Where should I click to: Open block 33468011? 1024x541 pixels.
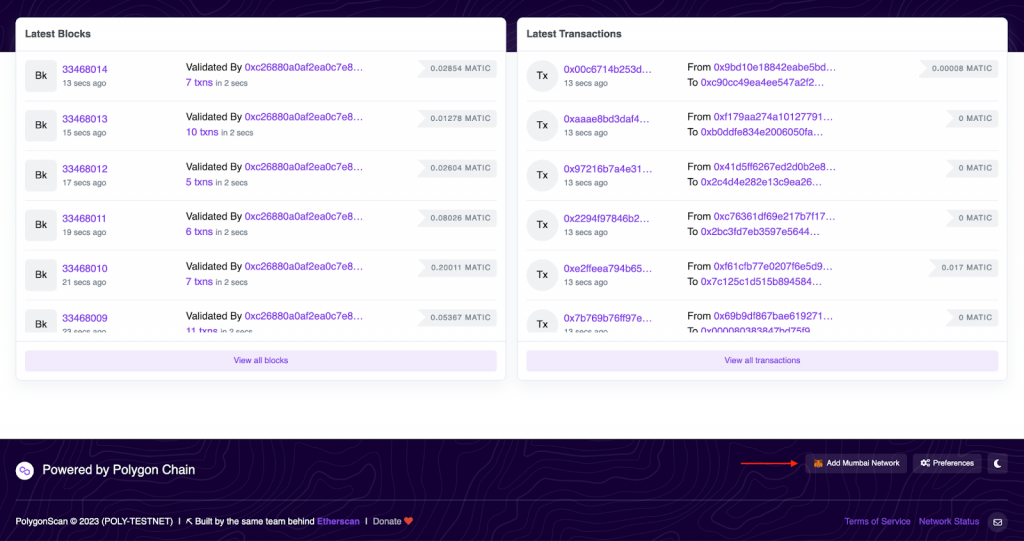tap(84, 218)
